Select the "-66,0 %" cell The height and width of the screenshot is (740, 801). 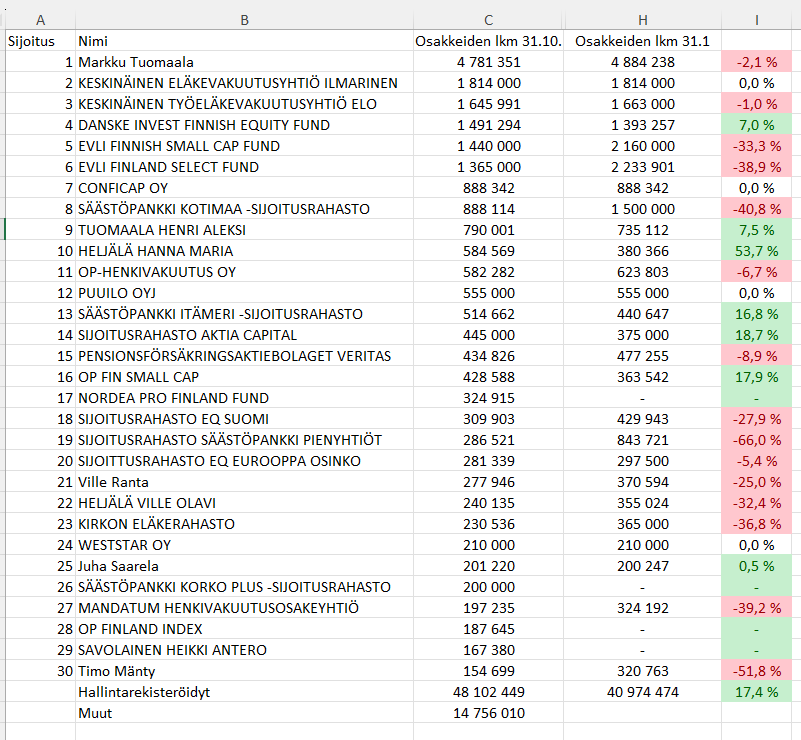point(757,440)
